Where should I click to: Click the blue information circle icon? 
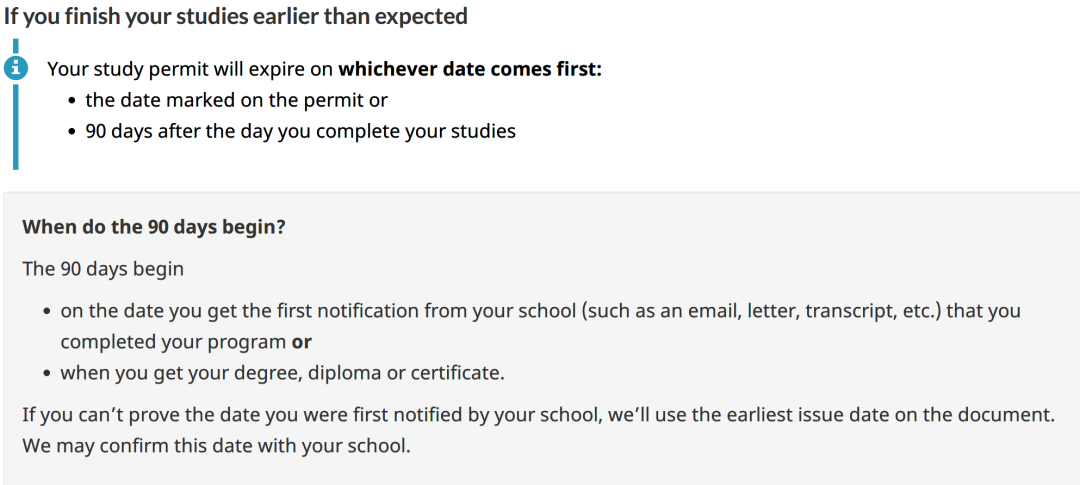click(15, 68)
